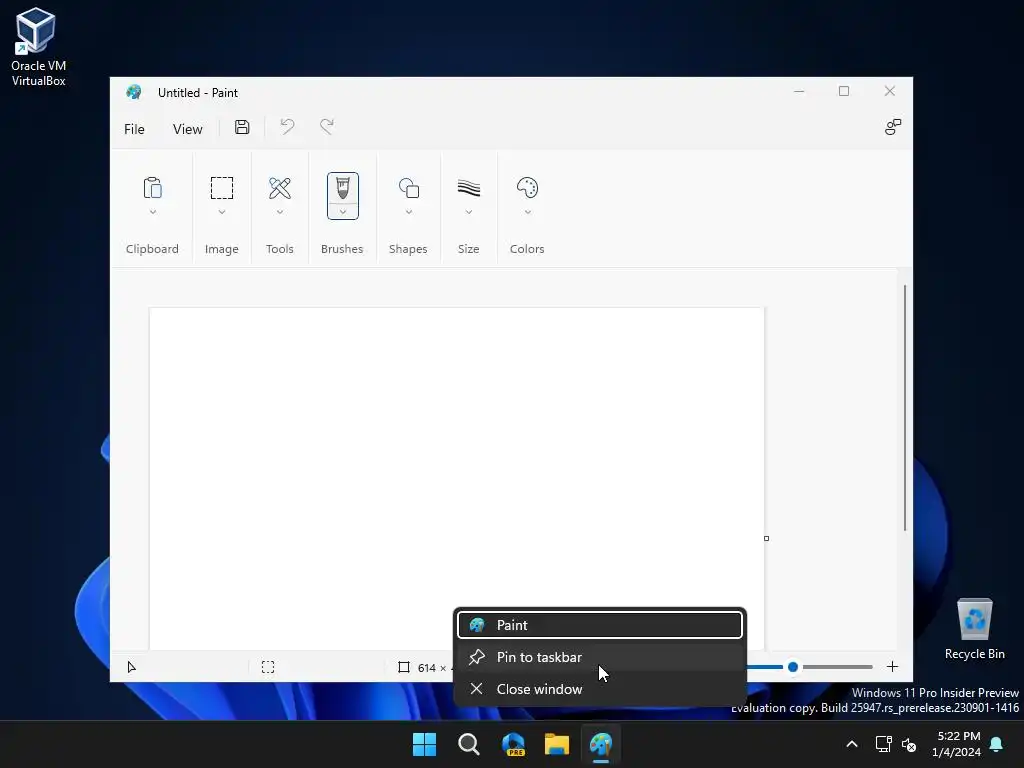Click the Paint icon in the taskbar

coord(601,744)
